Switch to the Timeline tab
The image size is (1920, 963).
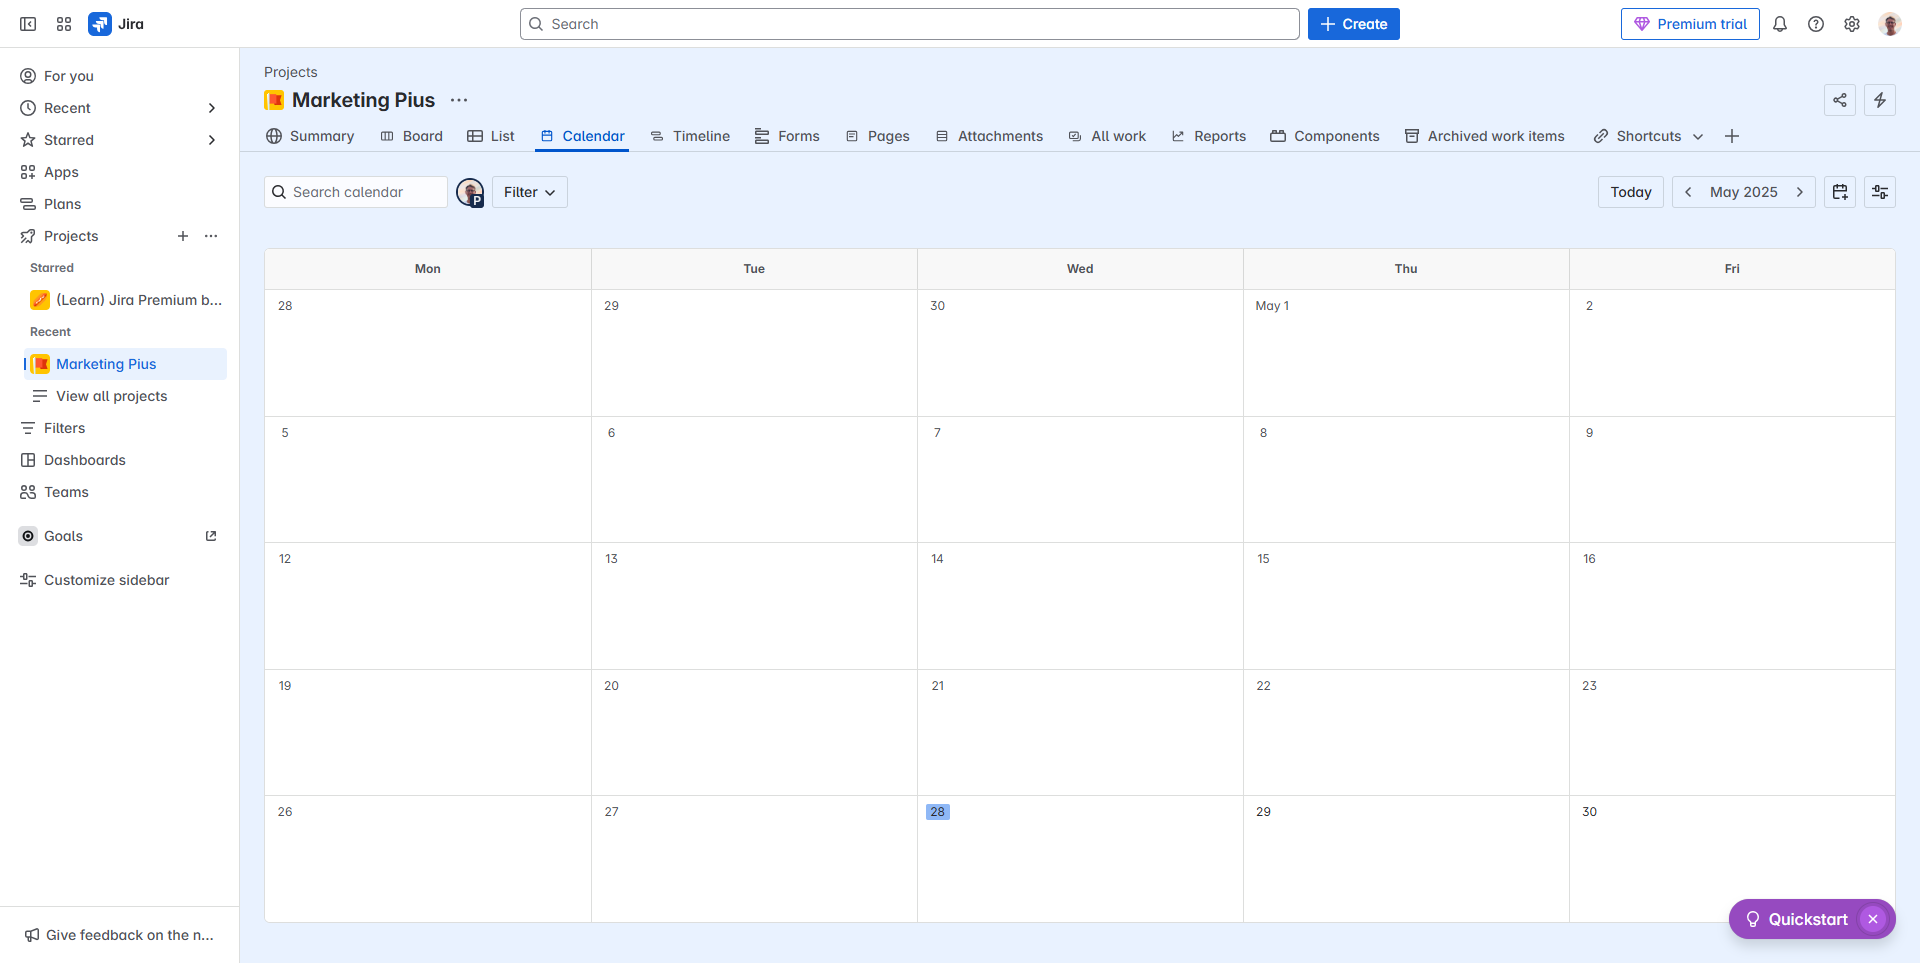pos(690,136)
